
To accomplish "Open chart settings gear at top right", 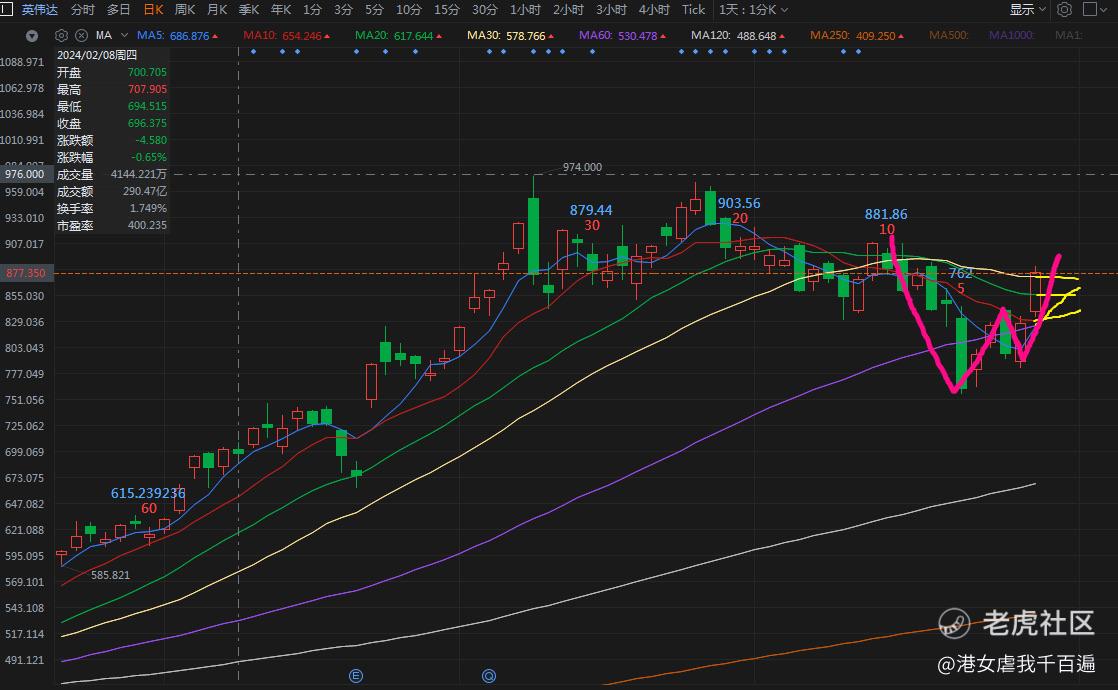I will (x=1064, y=9).
